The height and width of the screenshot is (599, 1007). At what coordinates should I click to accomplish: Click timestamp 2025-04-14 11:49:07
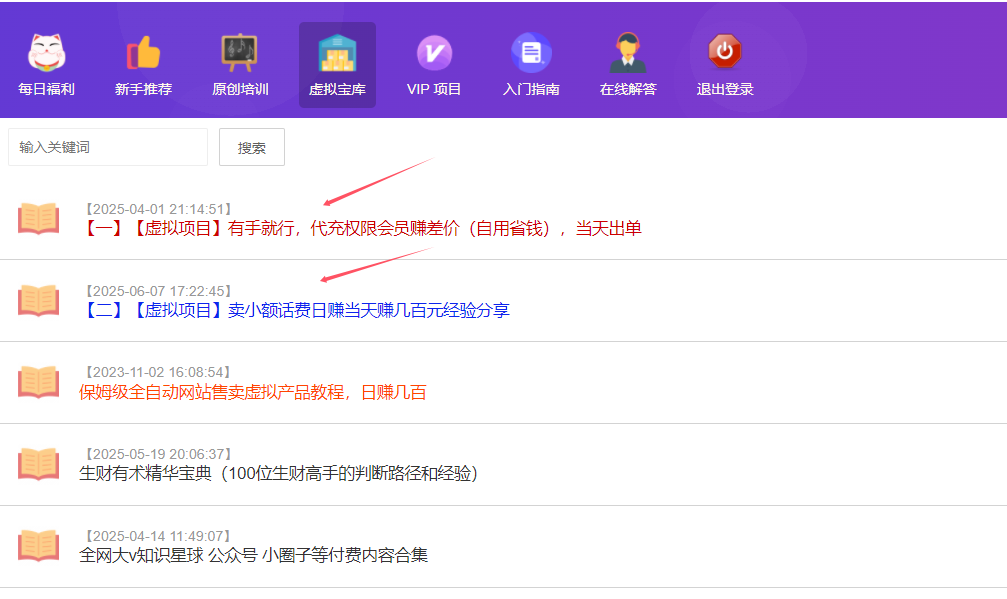(158, 536)
